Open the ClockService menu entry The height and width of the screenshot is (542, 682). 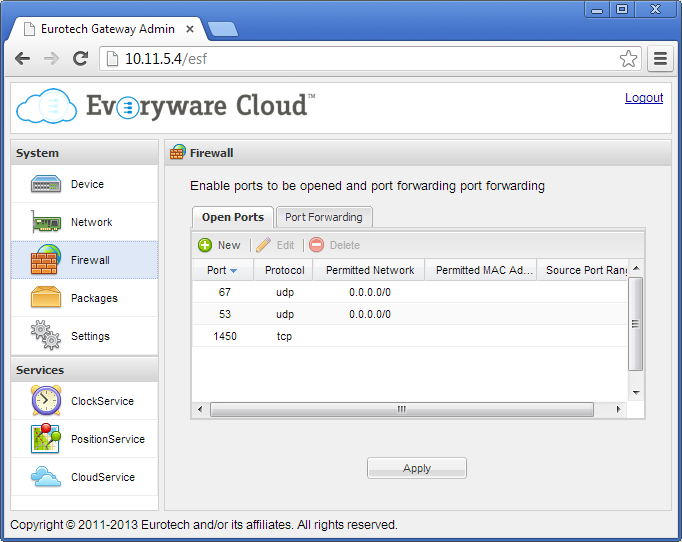(84, 401)
